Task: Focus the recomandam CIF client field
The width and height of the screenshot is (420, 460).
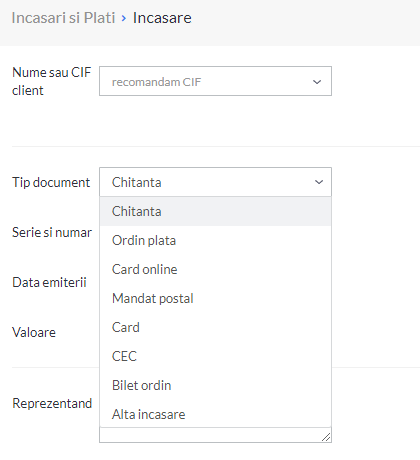Action: (215, 81)
